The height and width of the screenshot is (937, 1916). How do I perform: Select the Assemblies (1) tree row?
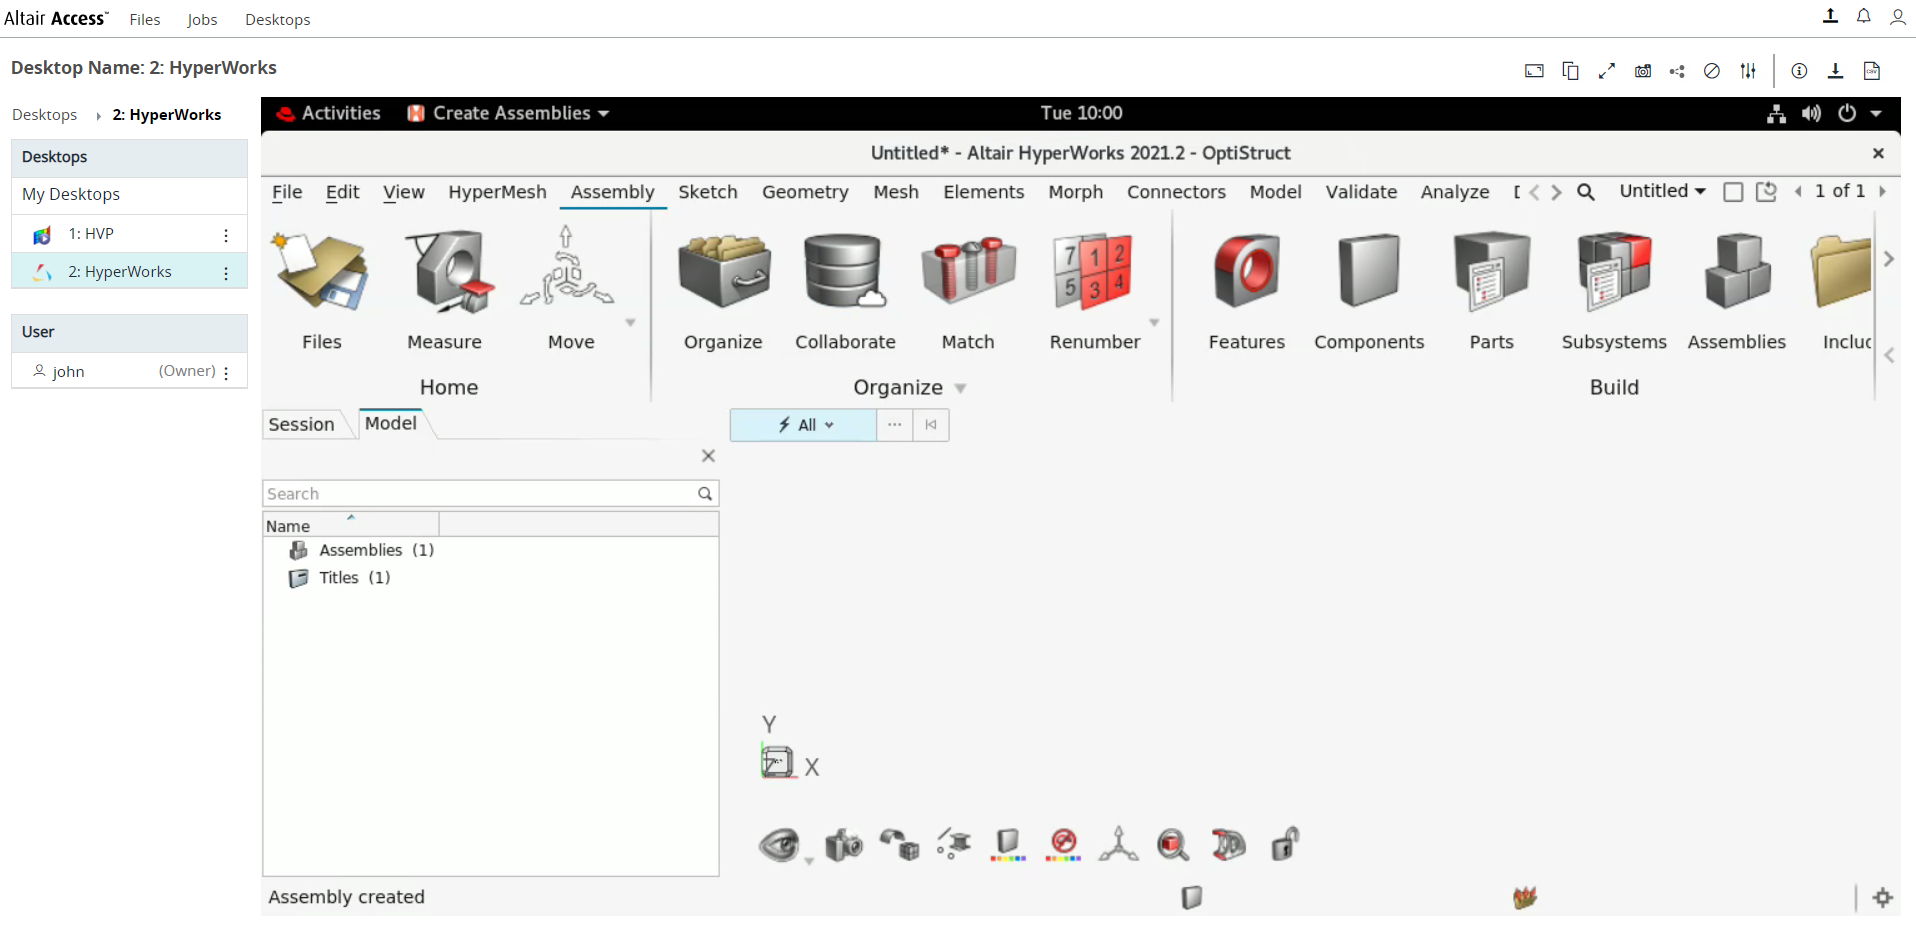pos(490,550)
